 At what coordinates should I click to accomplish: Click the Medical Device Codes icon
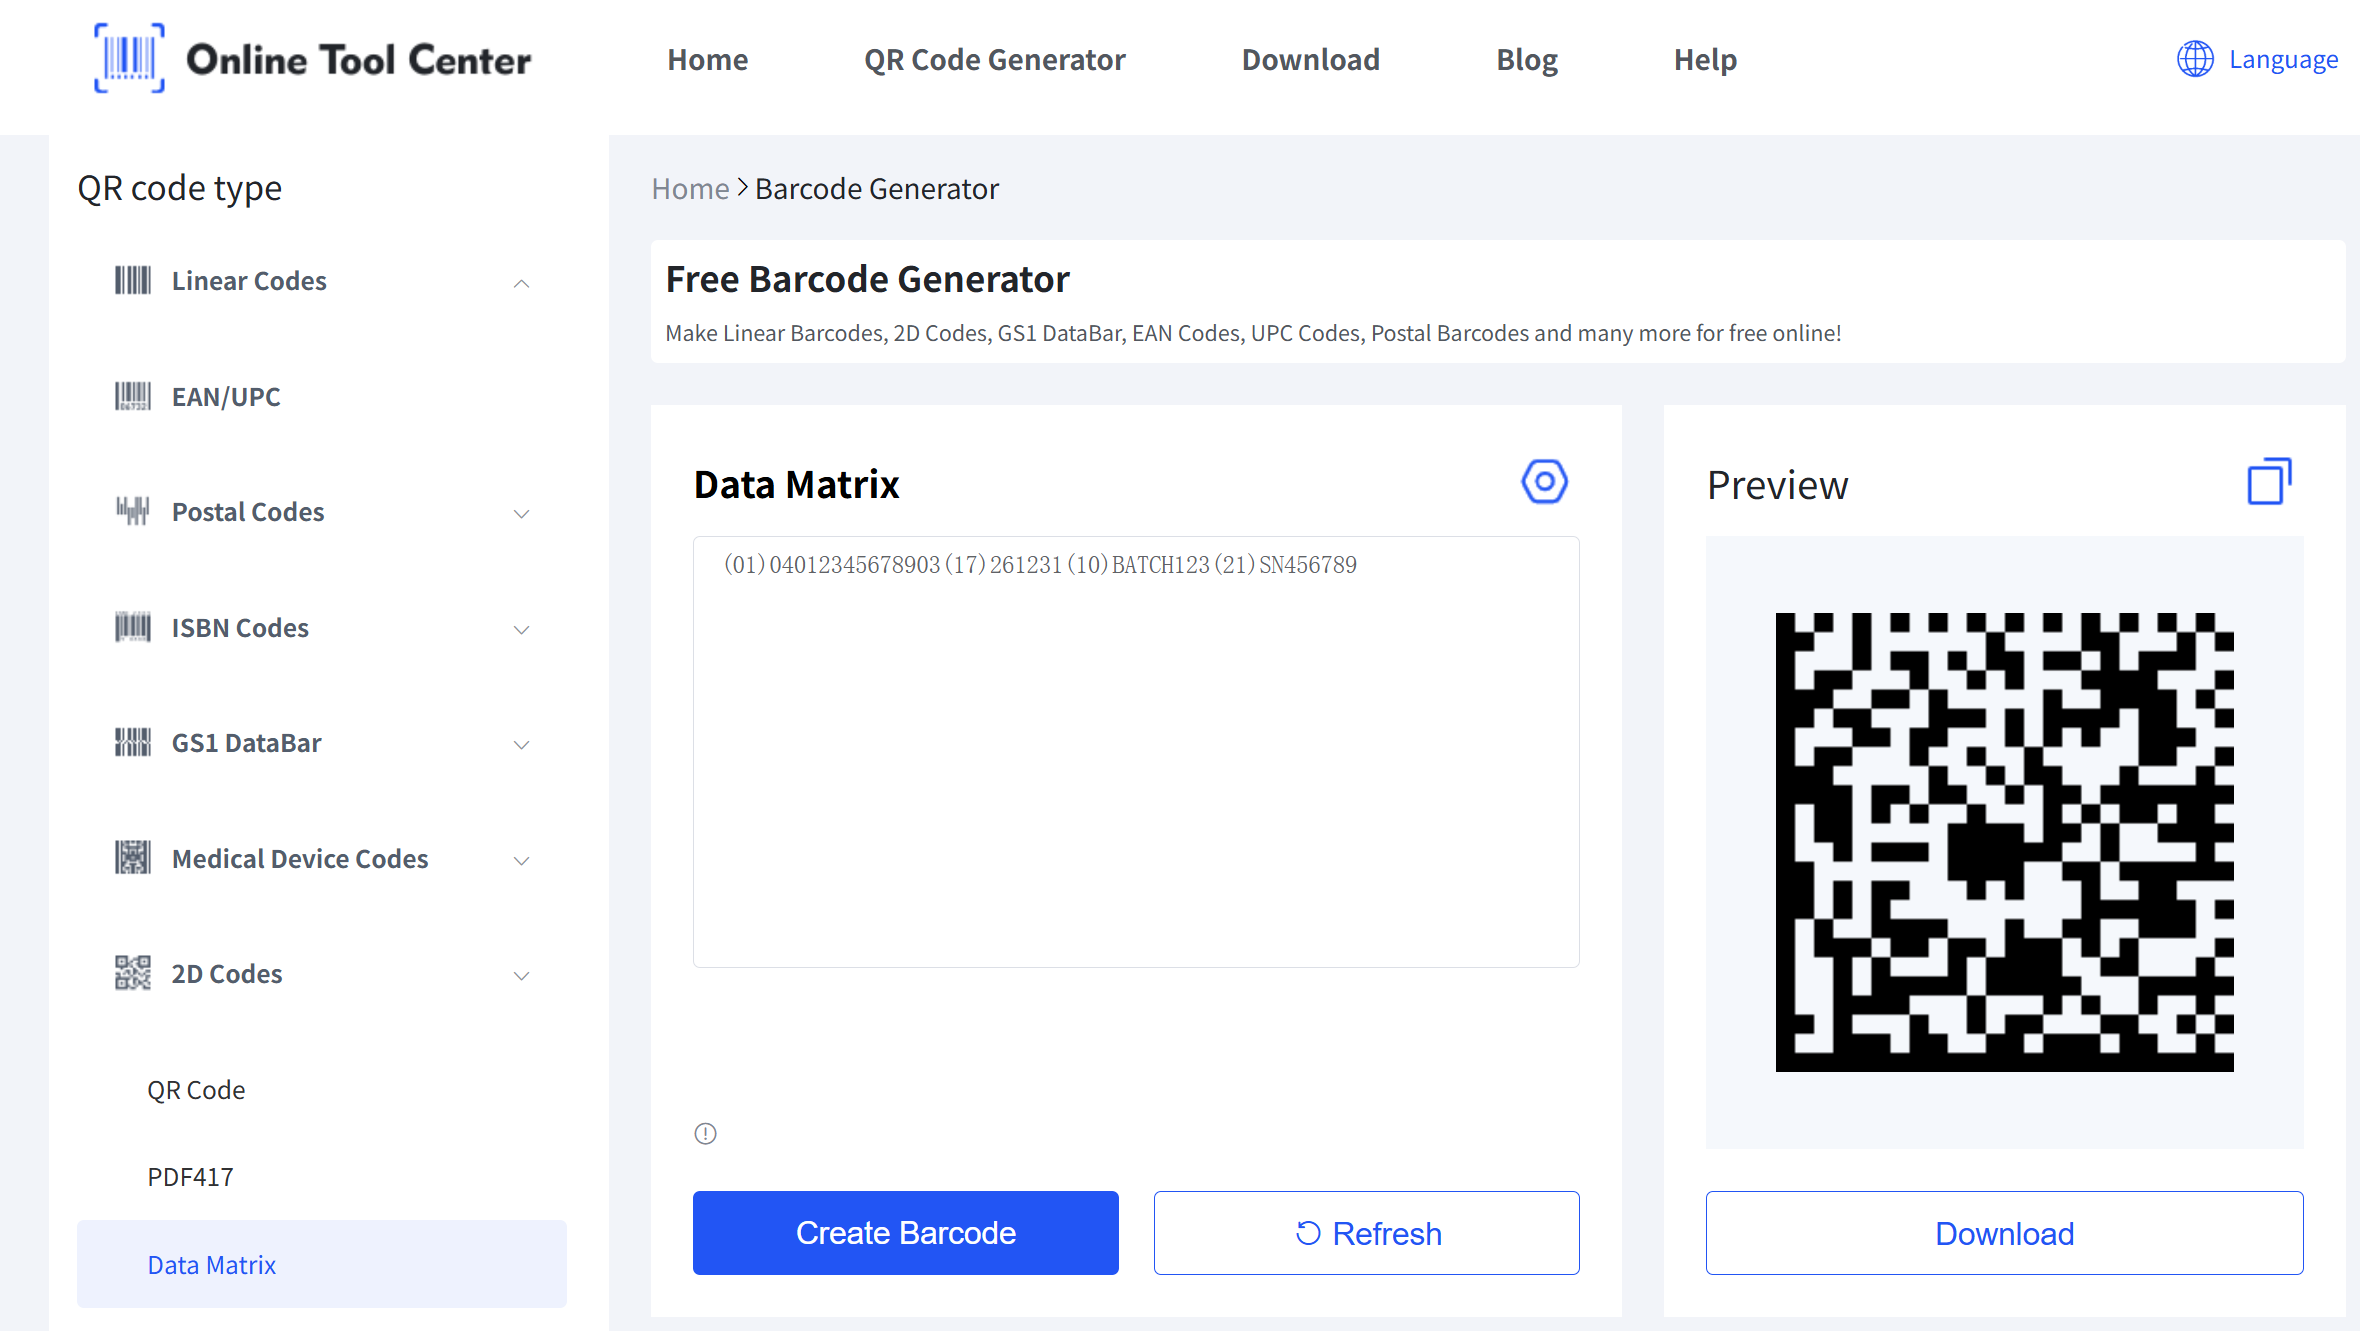[x=132, y=858]
